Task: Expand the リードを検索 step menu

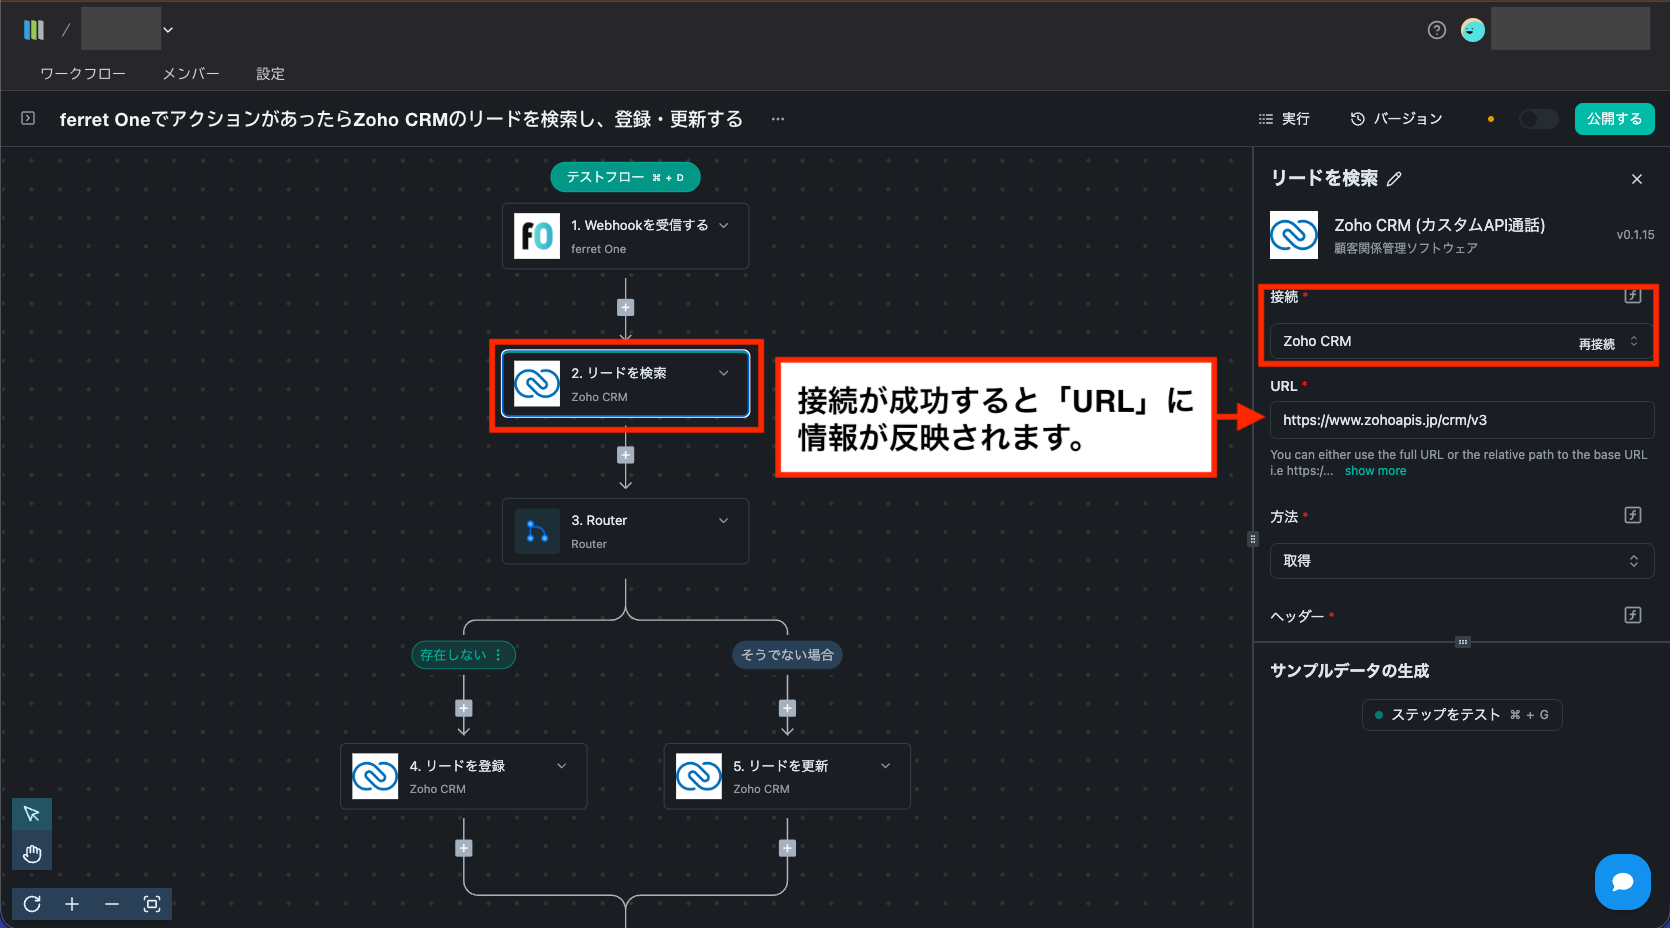Action: click(x=724, y=373)
